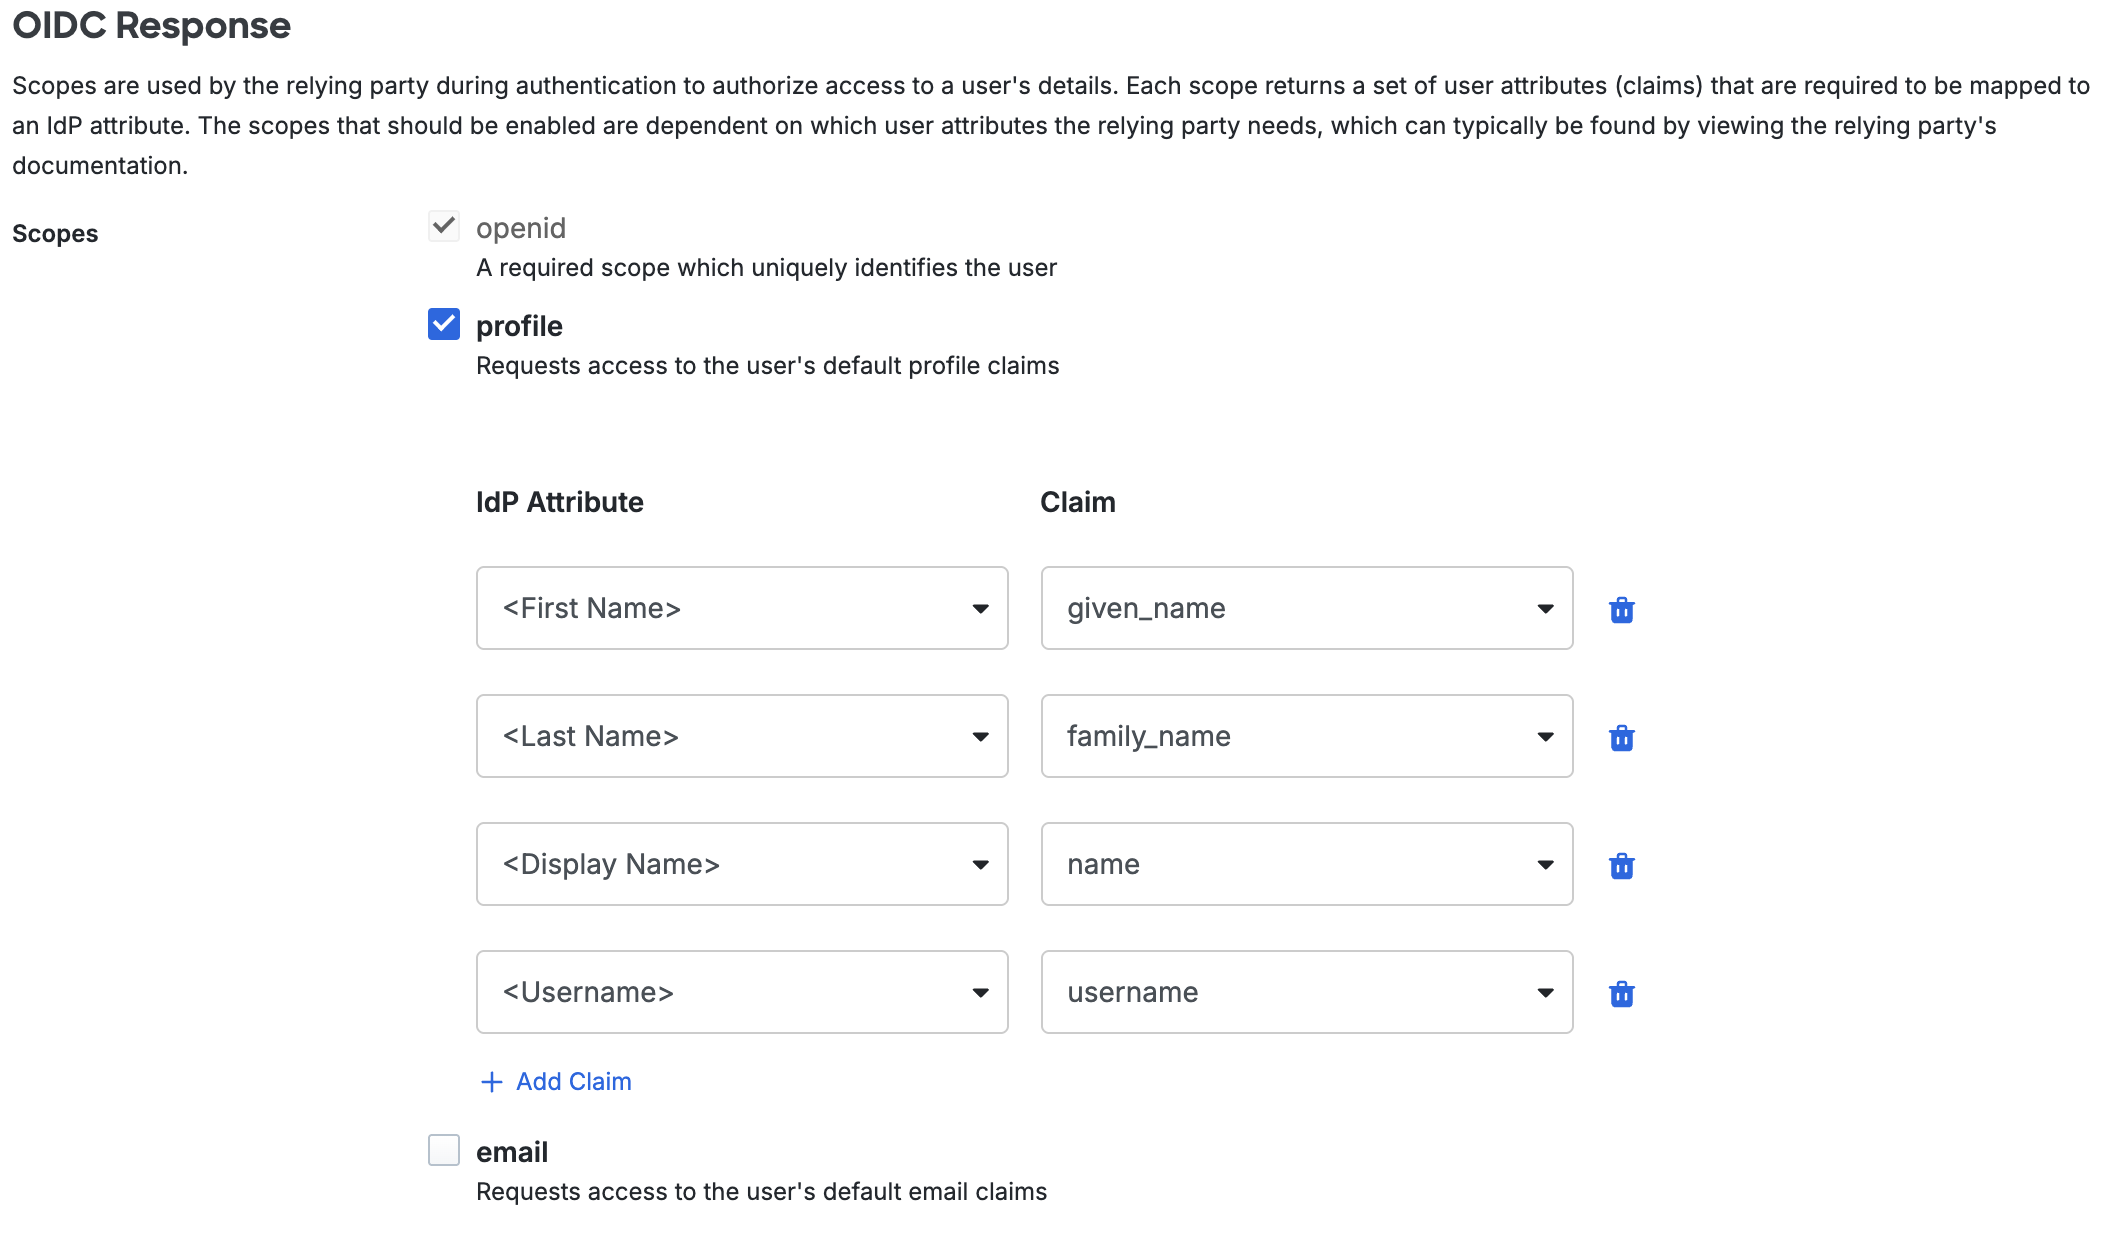This screenshot has height=1236, width=2124.
Task: Uncheck the profile scope checkbox
Action: (444, 324)
